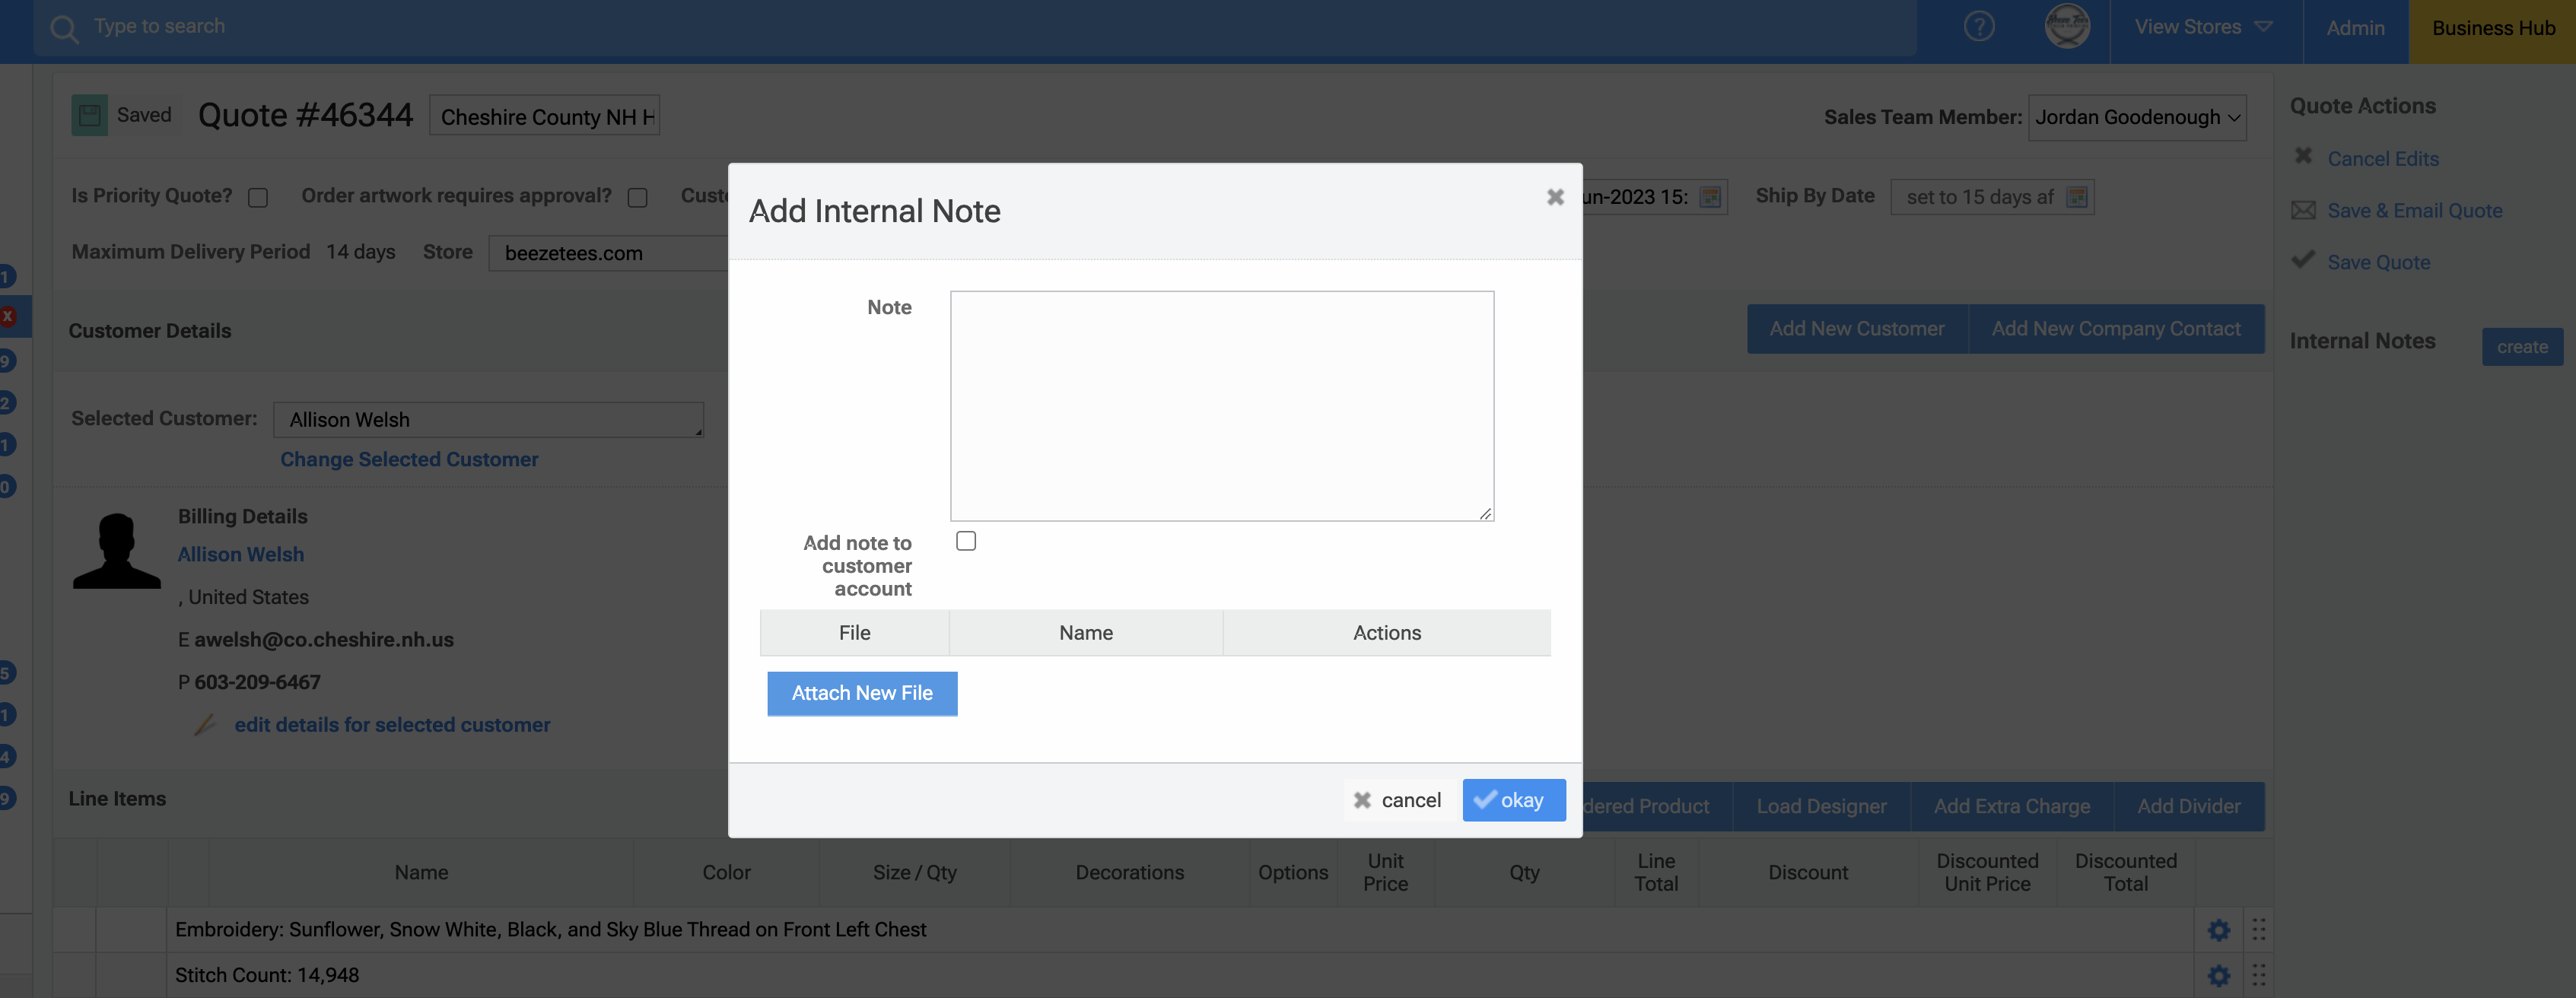Click the pencil edit customer icon
This screenshot has width=2576, height=998.
(x=205, y=724)
